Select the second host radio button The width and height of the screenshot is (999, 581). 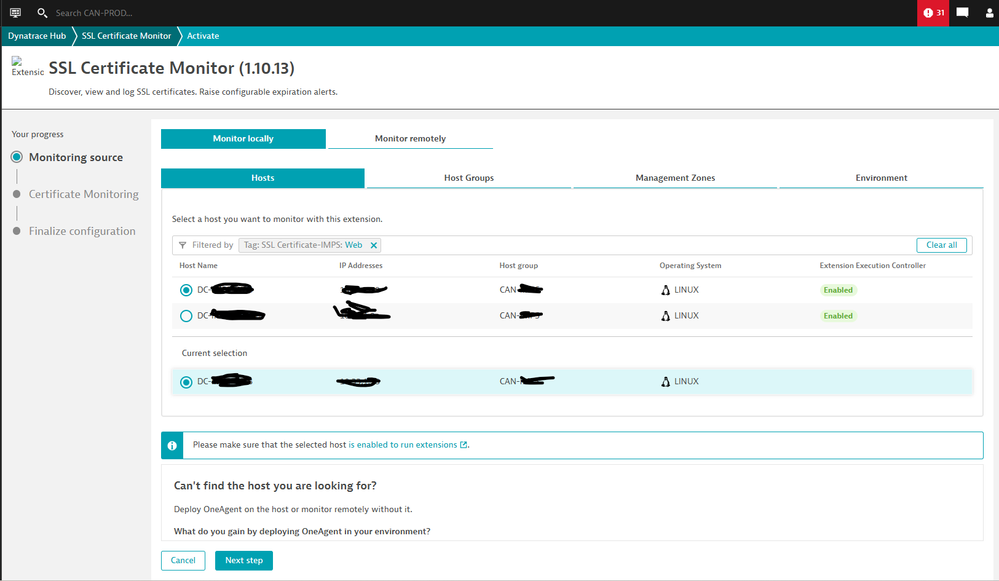point(186,316)
